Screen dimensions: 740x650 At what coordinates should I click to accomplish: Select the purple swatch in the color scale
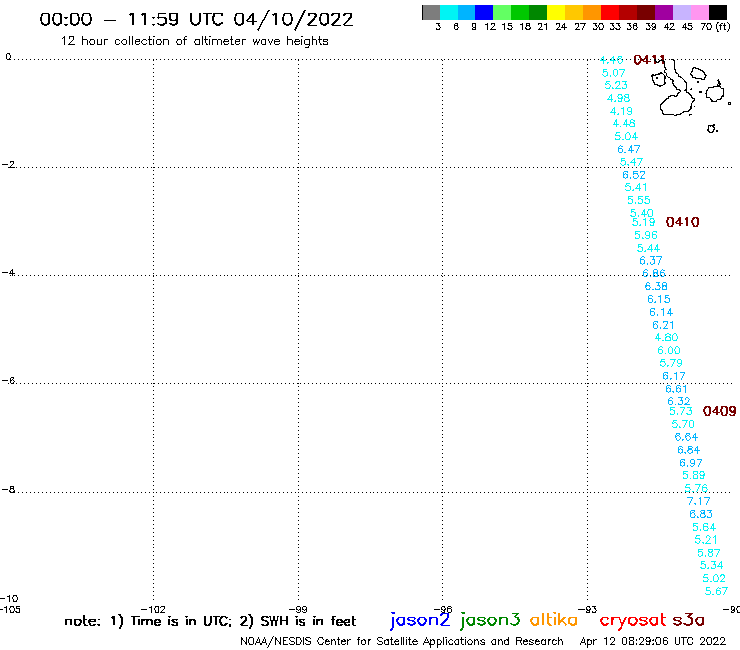point(664,12)
